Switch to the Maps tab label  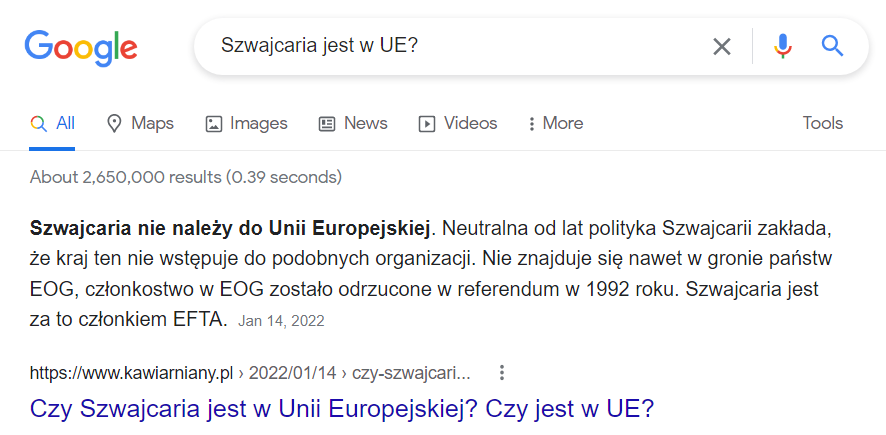152,124
